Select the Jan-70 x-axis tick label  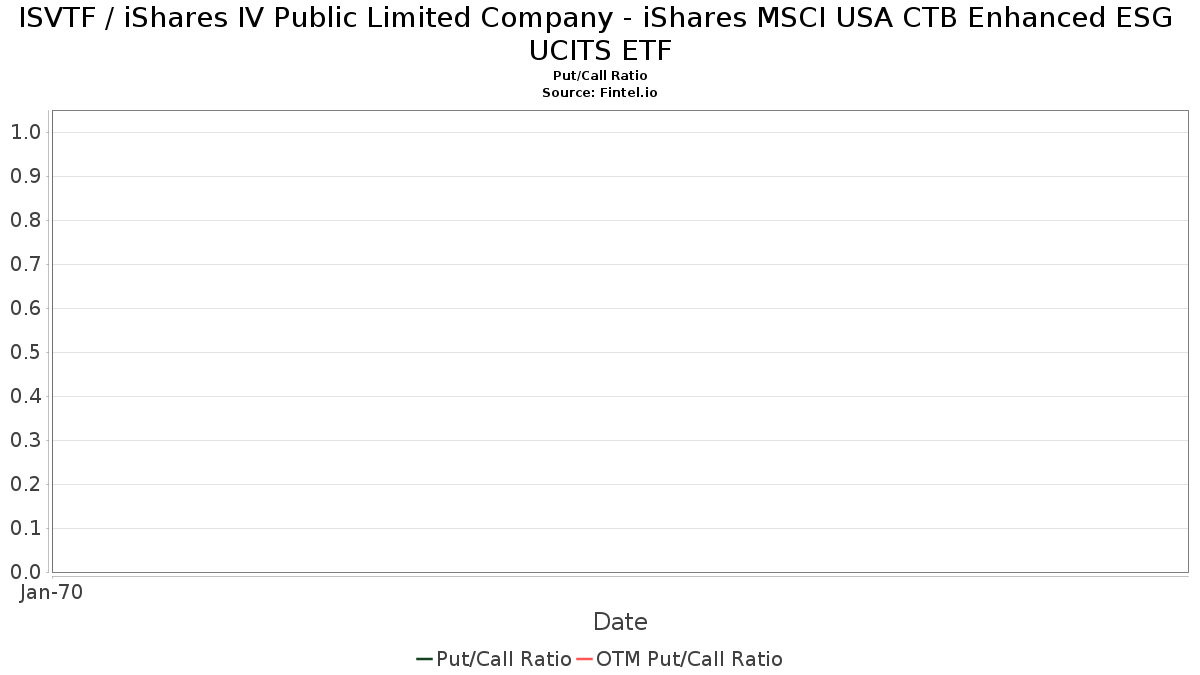52,592
